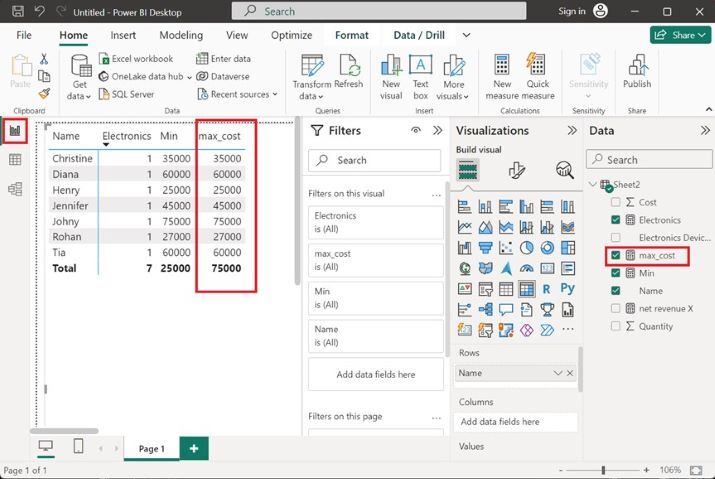The height and width of the screenshot is (479, 715).
Task: Click the Undo icon in title bar
Action: point(40,11)
